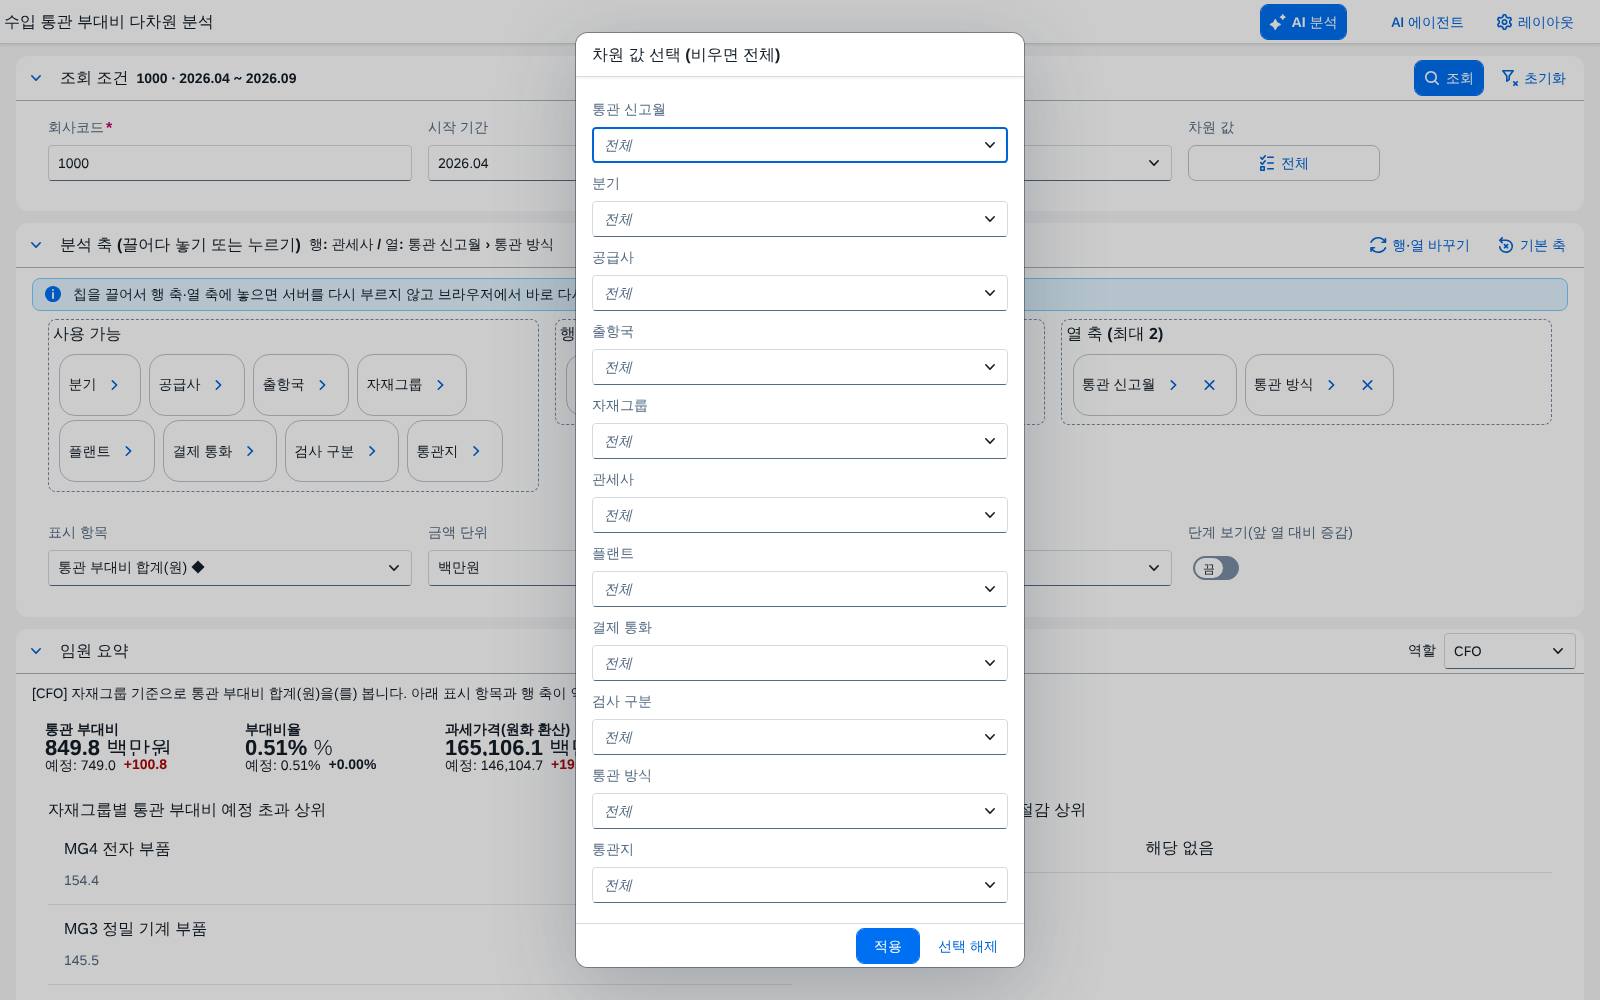
Task: Collapse the 임원 요약 section
Action: point(36,651)
